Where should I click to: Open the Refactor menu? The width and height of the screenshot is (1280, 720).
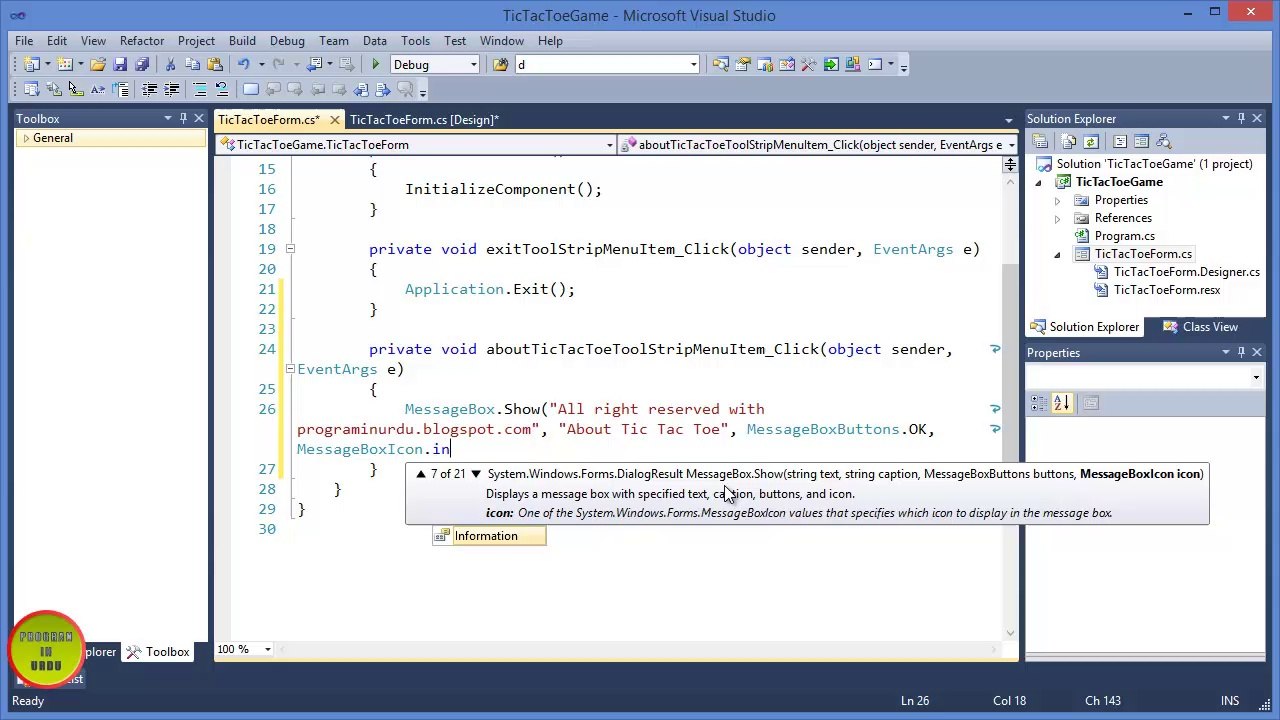pyautogui.click(x=142, y=41)
